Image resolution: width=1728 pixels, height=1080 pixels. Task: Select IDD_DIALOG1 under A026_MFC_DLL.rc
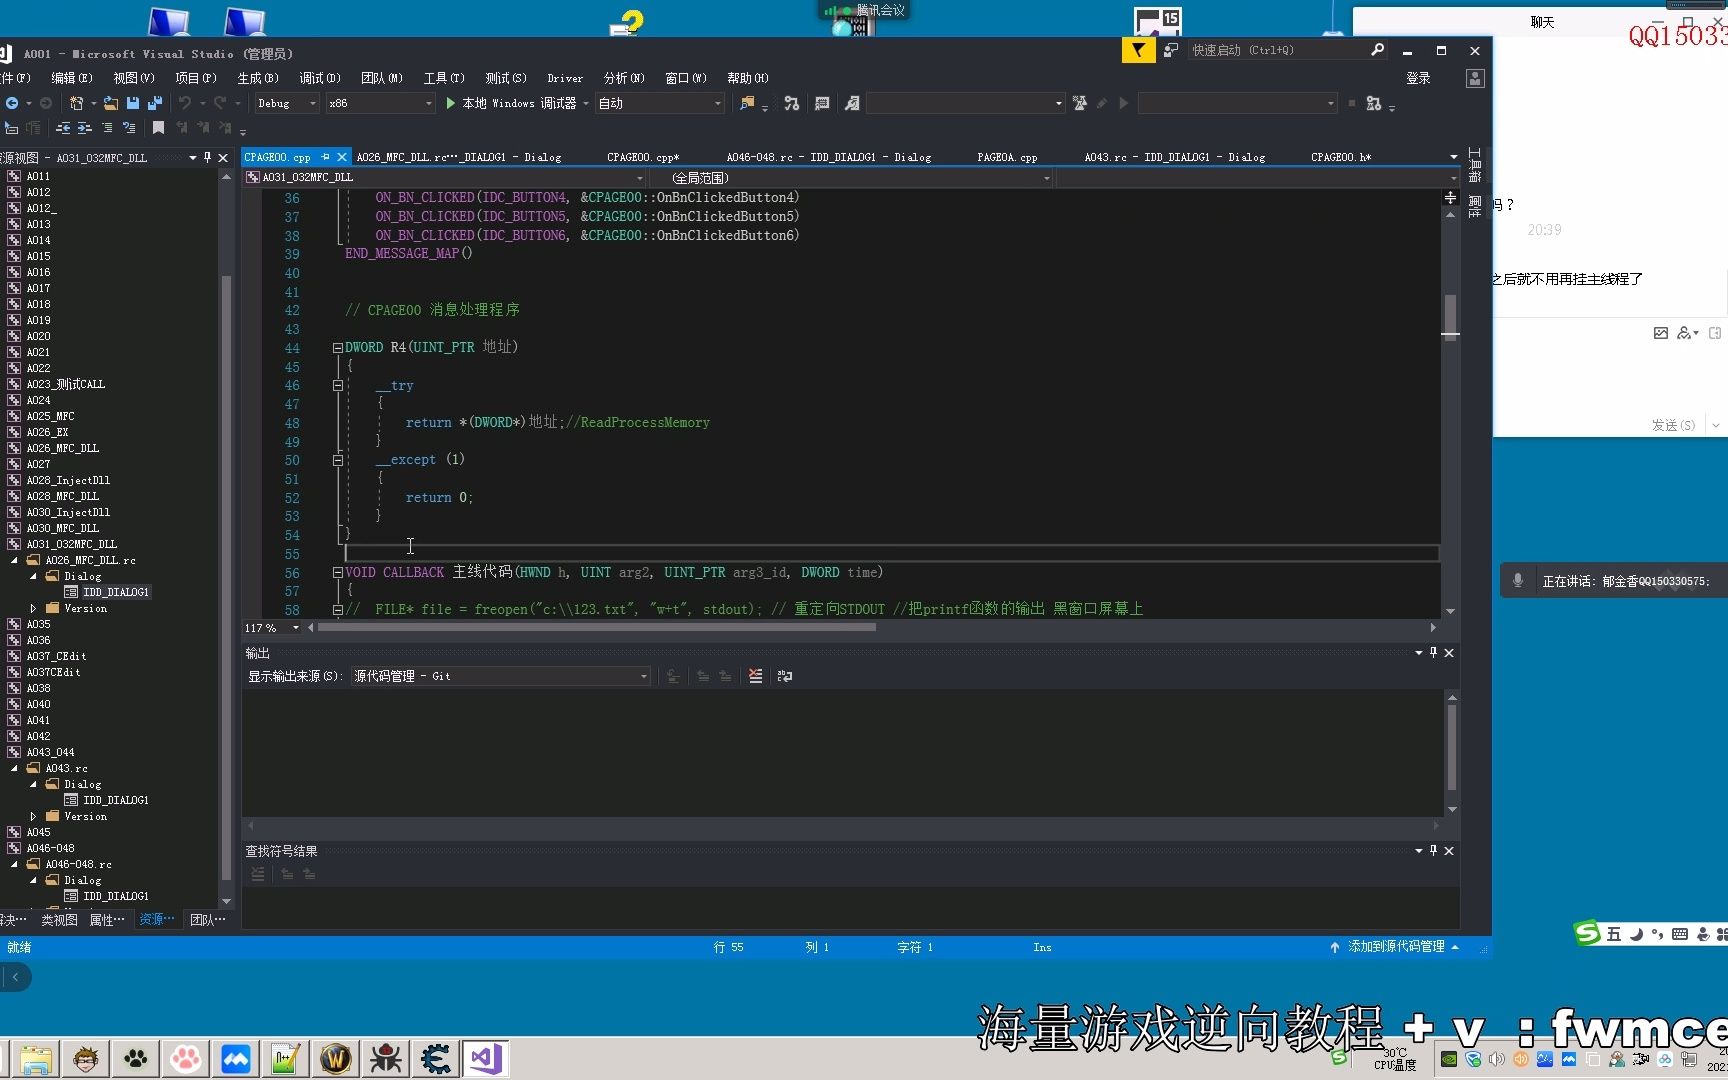116,592
